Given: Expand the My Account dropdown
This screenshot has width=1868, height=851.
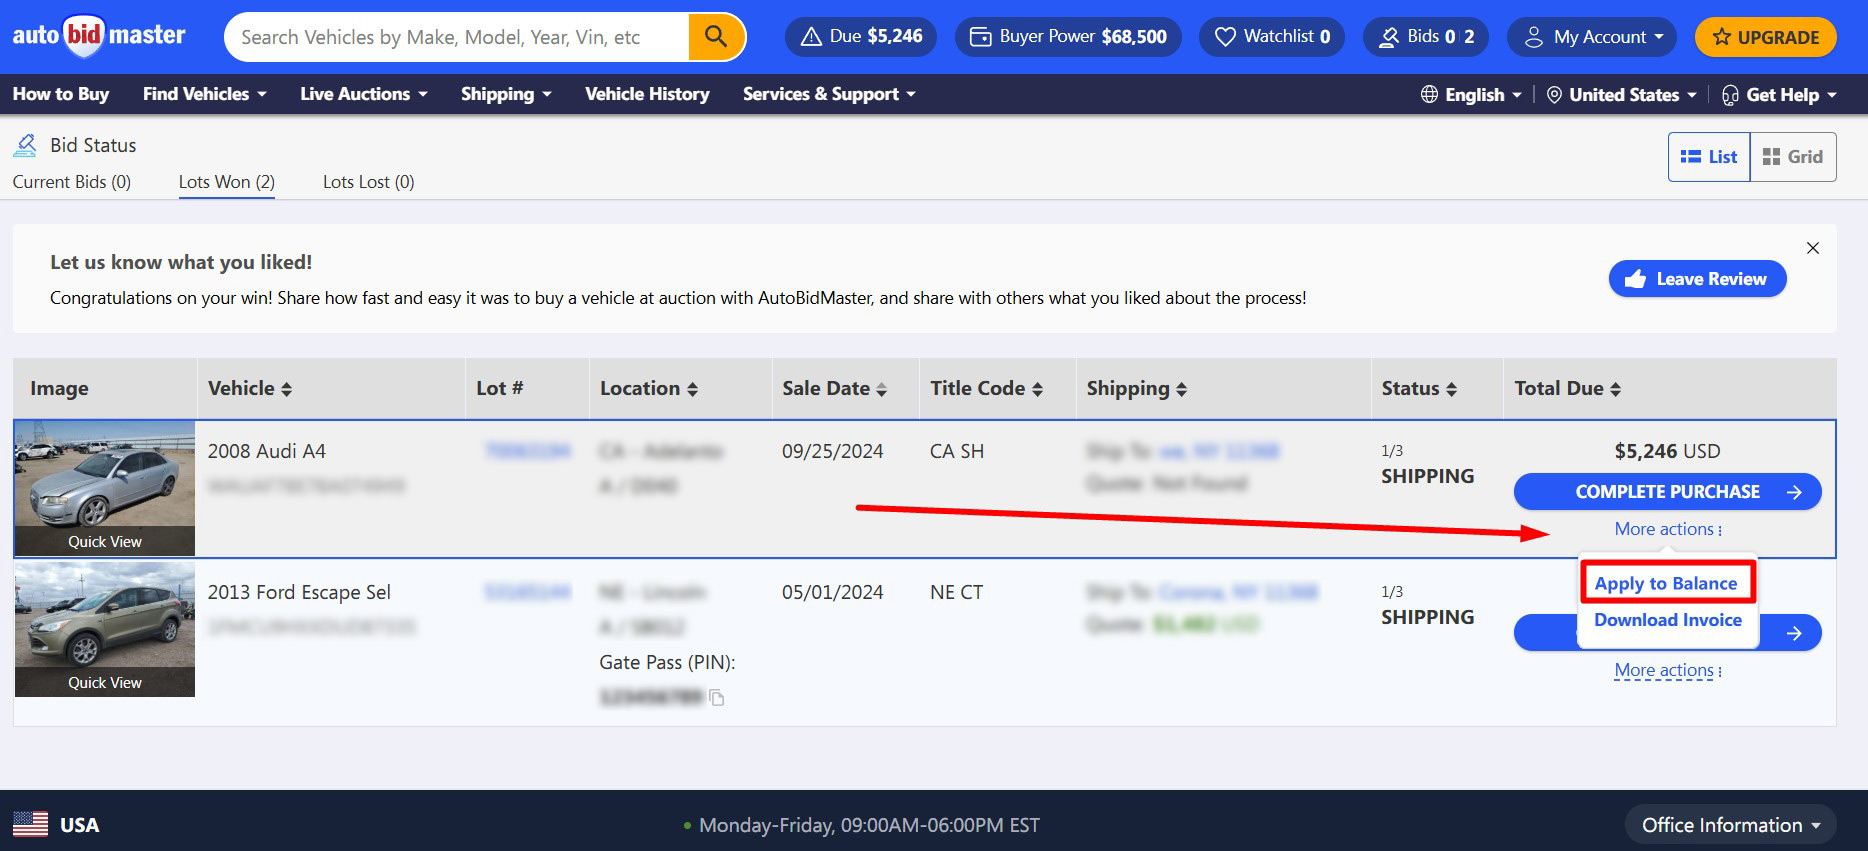Looking at the screenshot, I should pos(1591,37).
